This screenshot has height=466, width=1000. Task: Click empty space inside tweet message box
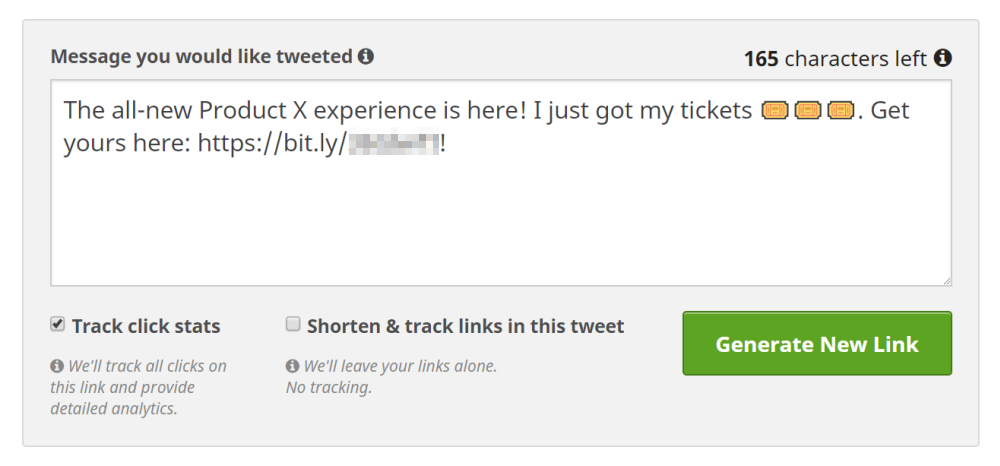(501, 223)
